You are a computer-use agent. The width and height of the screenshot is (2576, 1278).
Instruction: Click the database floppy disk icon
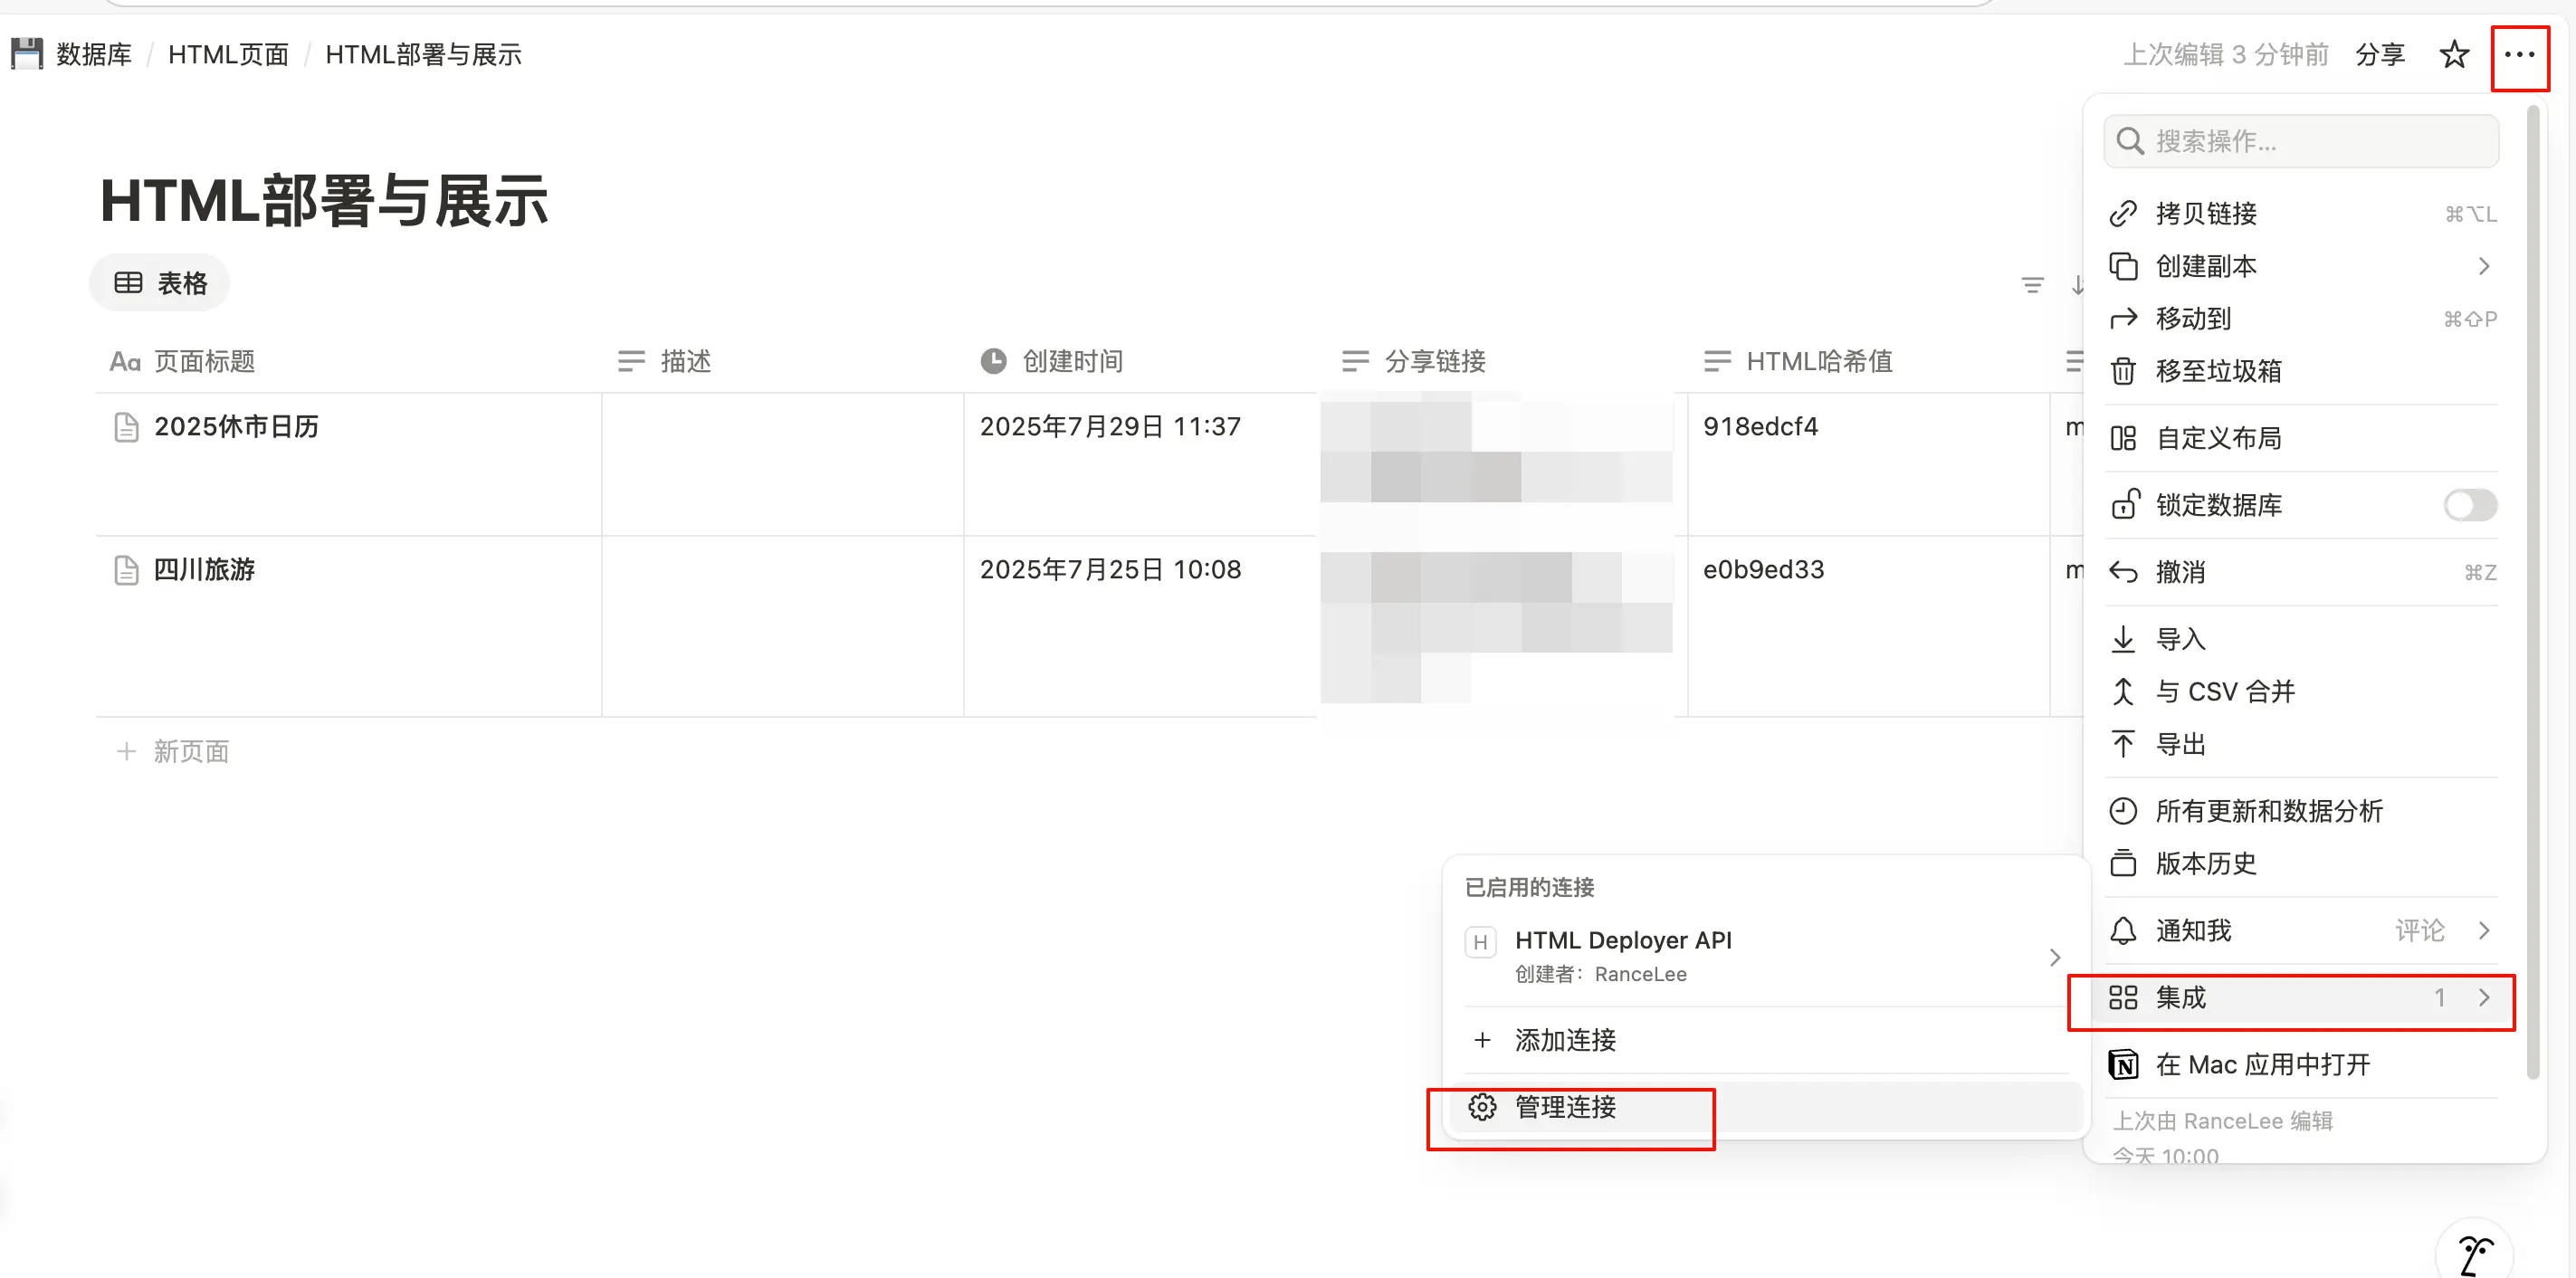(27, 54)
